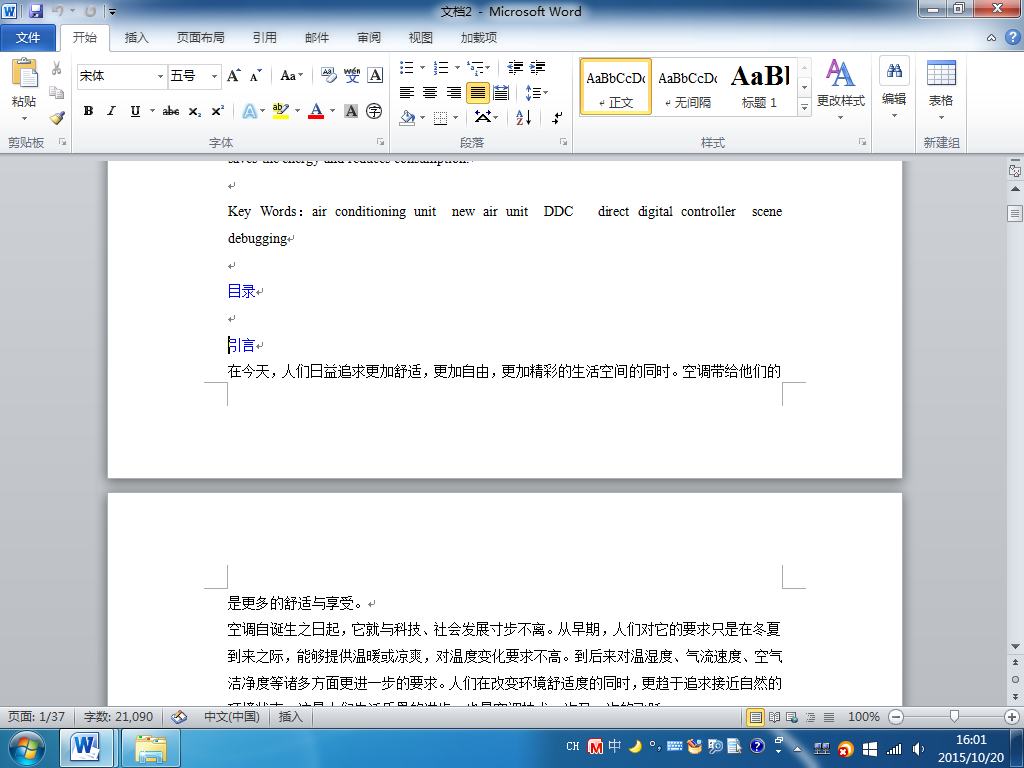
Task: Apply the 标题 1 Heading style
Action: (760, 86)
